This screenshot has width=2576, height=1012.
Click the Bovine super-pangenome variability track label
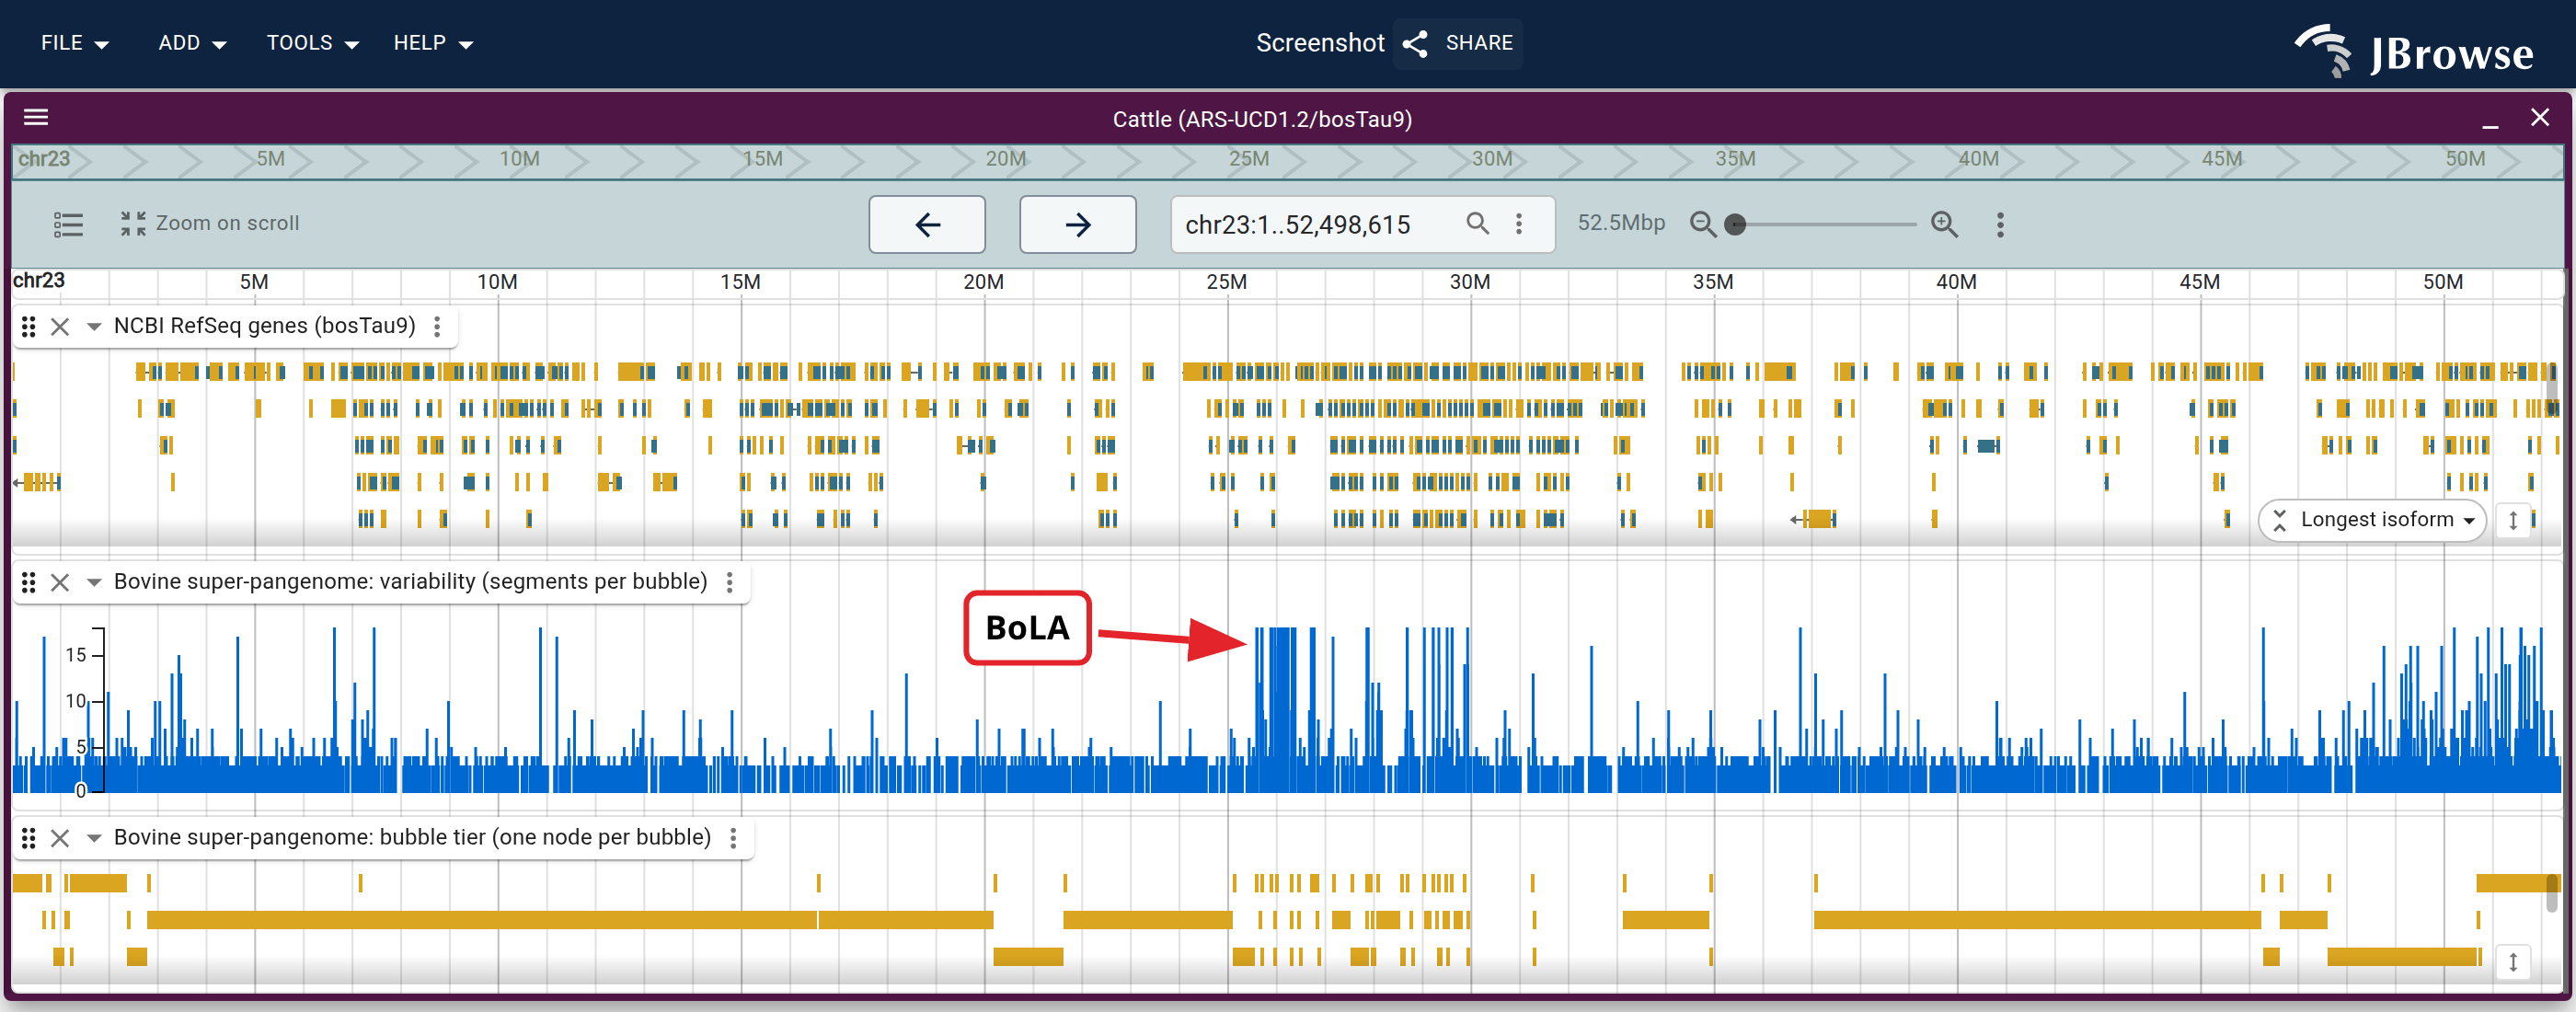[410, 582]
